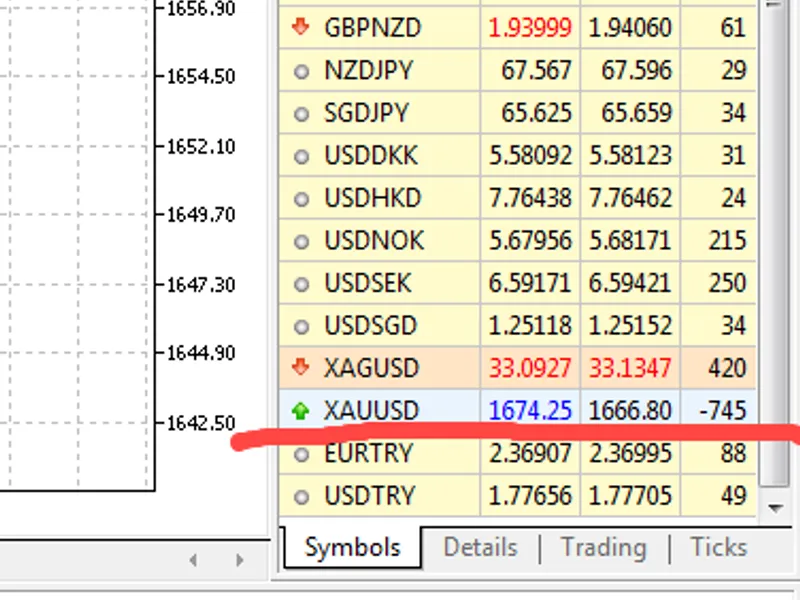This screenshot has height=600, width=800.
Task: Click the XAGUSD ask price 33.1347
Action: point(630,368)
